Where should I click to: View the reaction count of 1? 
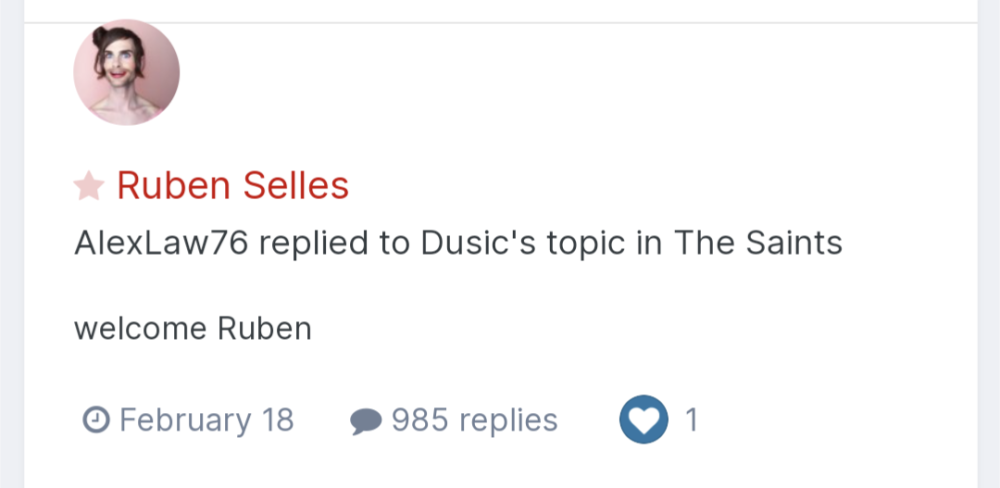point(690,420)
